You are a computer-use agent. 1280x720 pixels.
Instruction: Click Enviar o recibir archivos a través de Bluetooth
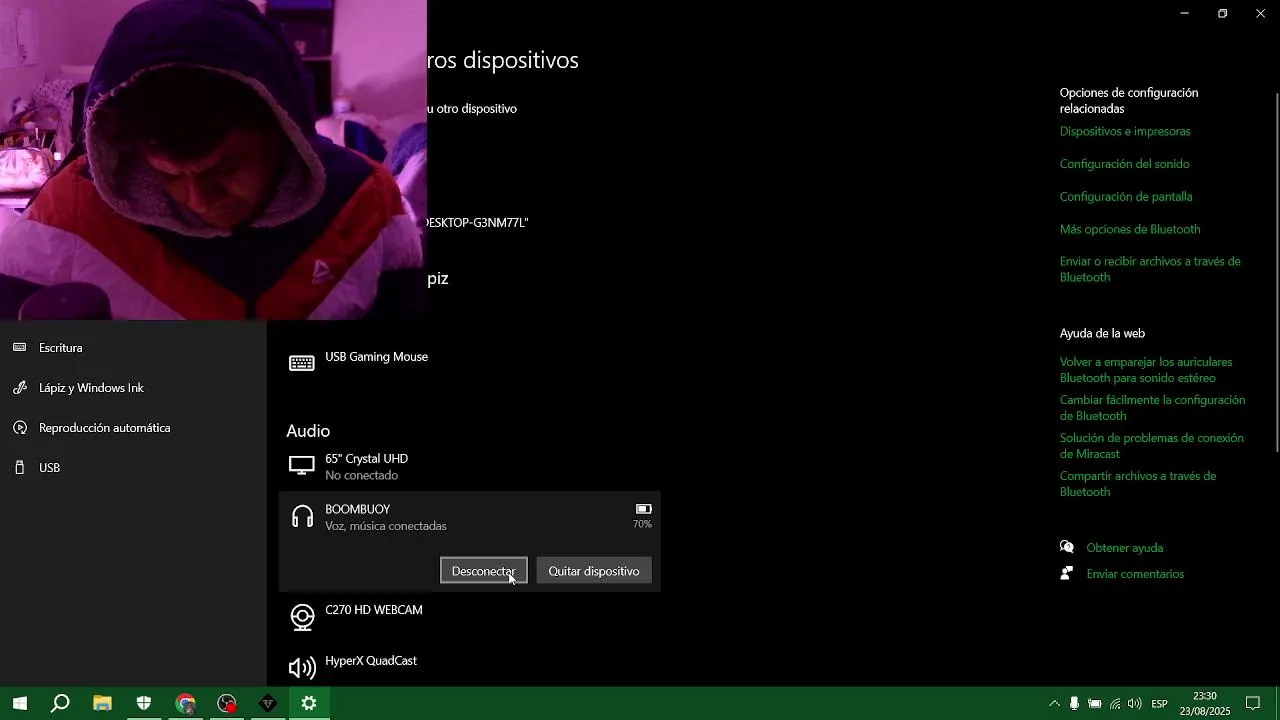[1150, 269]
